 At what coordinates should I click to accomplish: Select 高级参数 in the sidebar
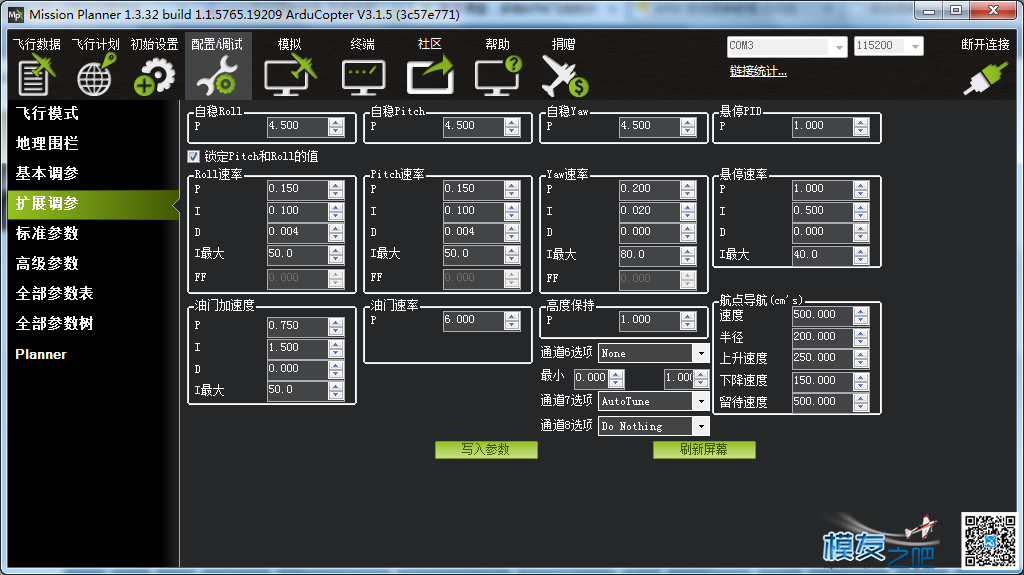tap(47, 263)
